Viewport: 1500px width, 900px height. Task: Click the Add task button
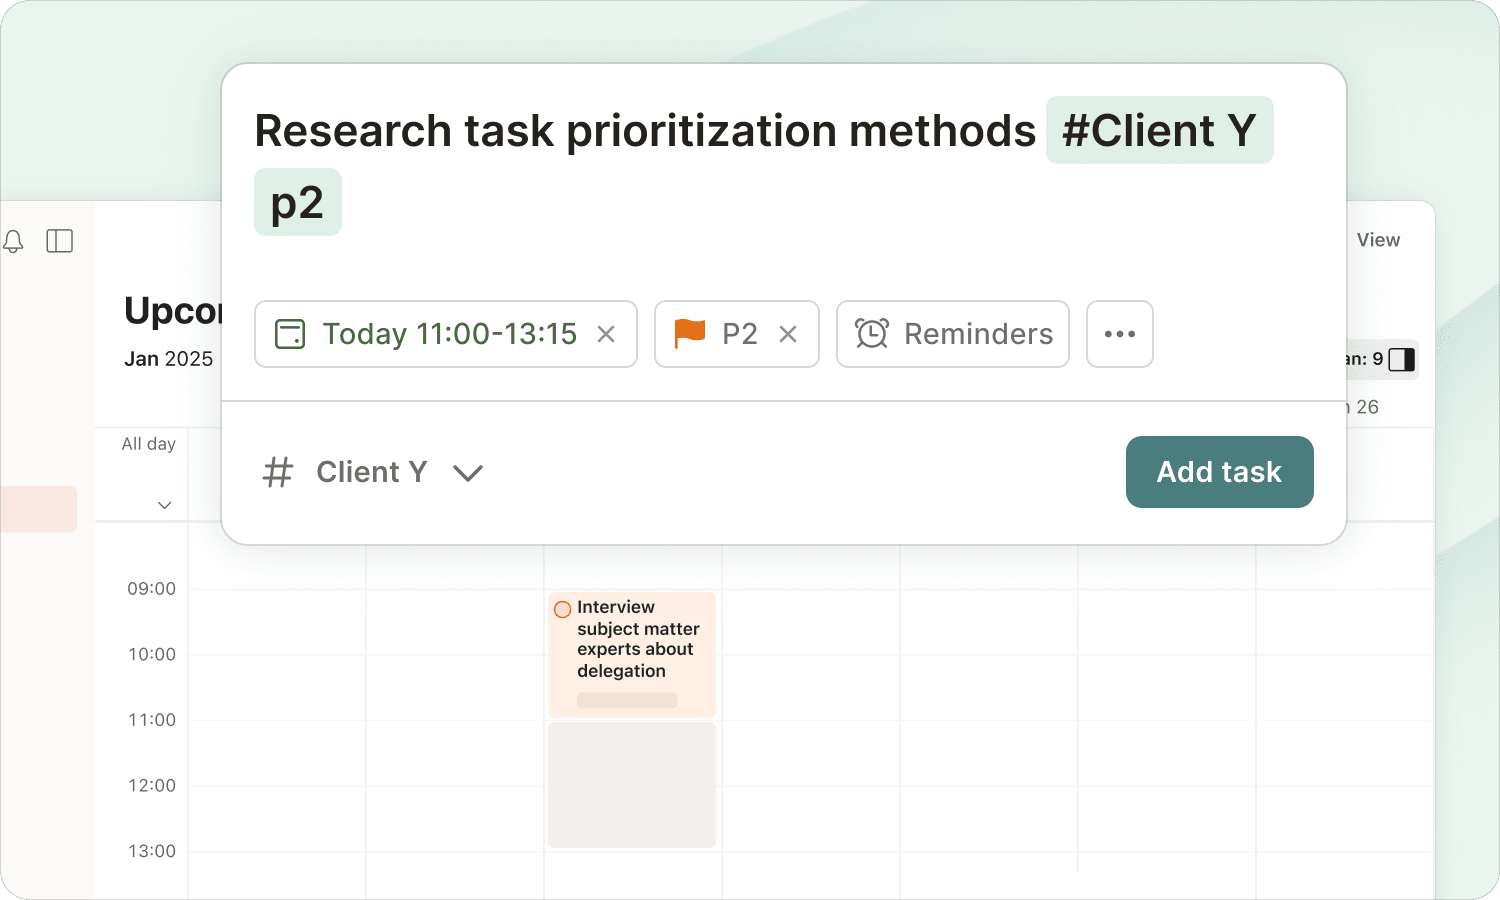point(1219,472)
